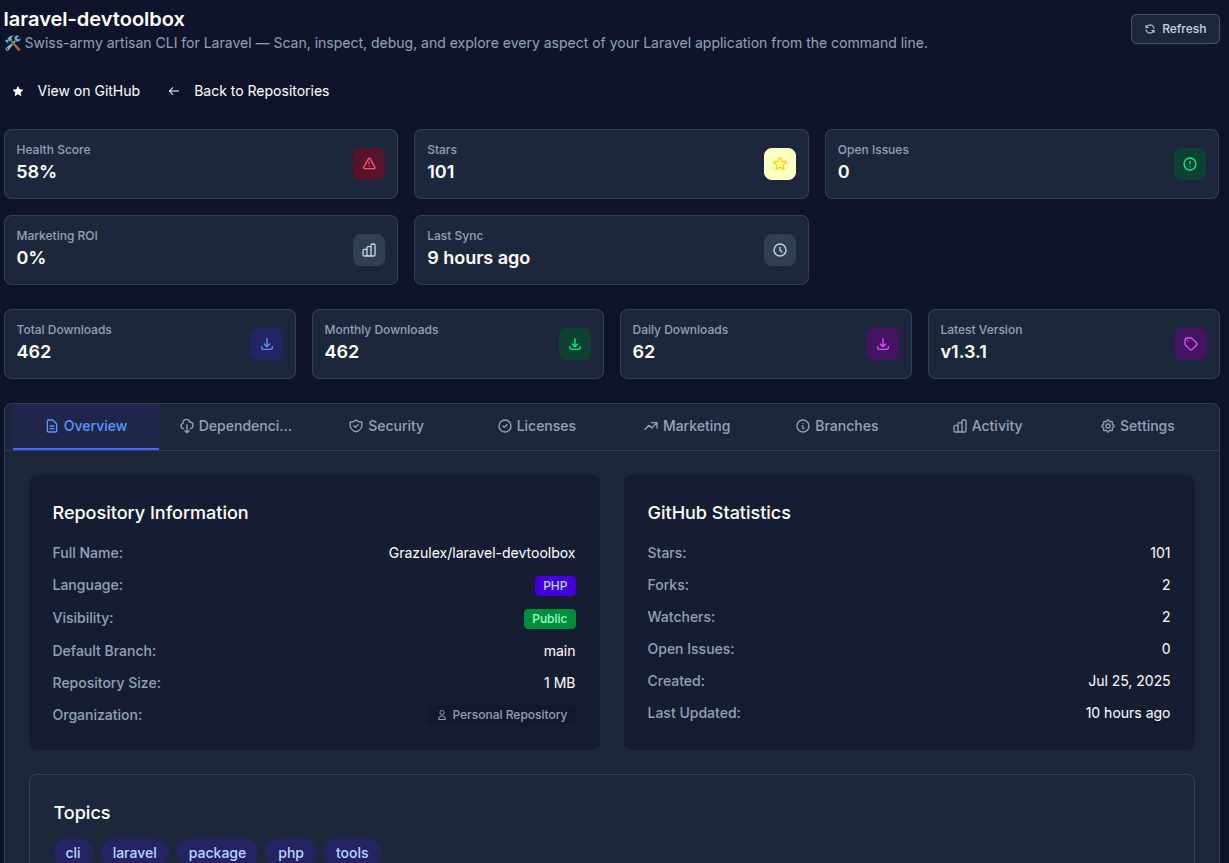Viewport: 1229px width, 863px height.
Task: Click the Public visibility badge
Action: (550, 619)
